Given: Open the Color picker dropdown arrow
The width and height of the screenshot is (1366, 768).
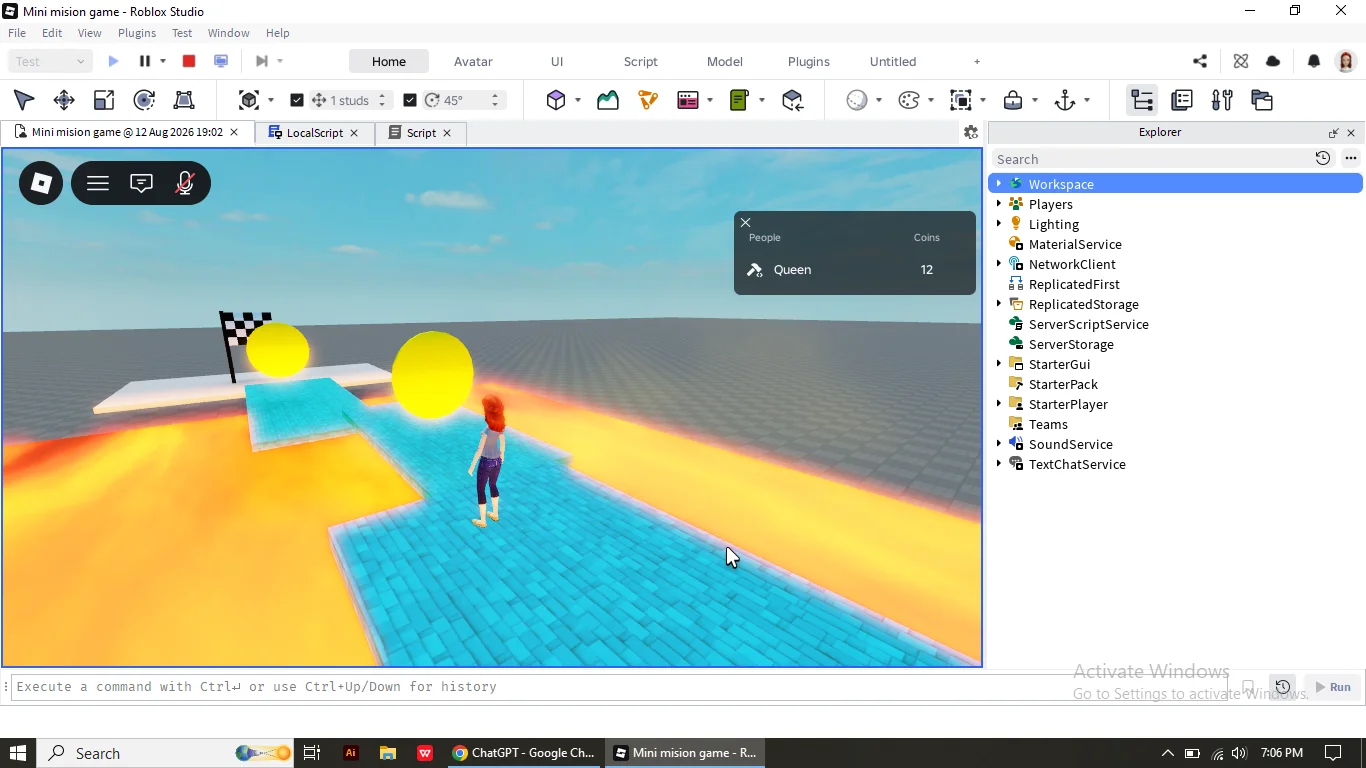Looking at the screenshot, I should click(931, 100).
